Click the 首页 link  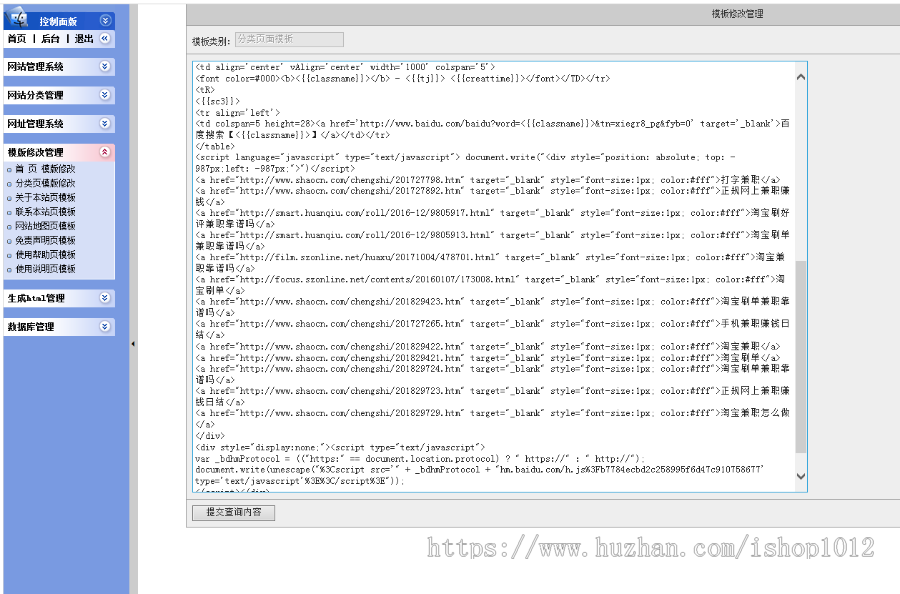tap(17, 38)
